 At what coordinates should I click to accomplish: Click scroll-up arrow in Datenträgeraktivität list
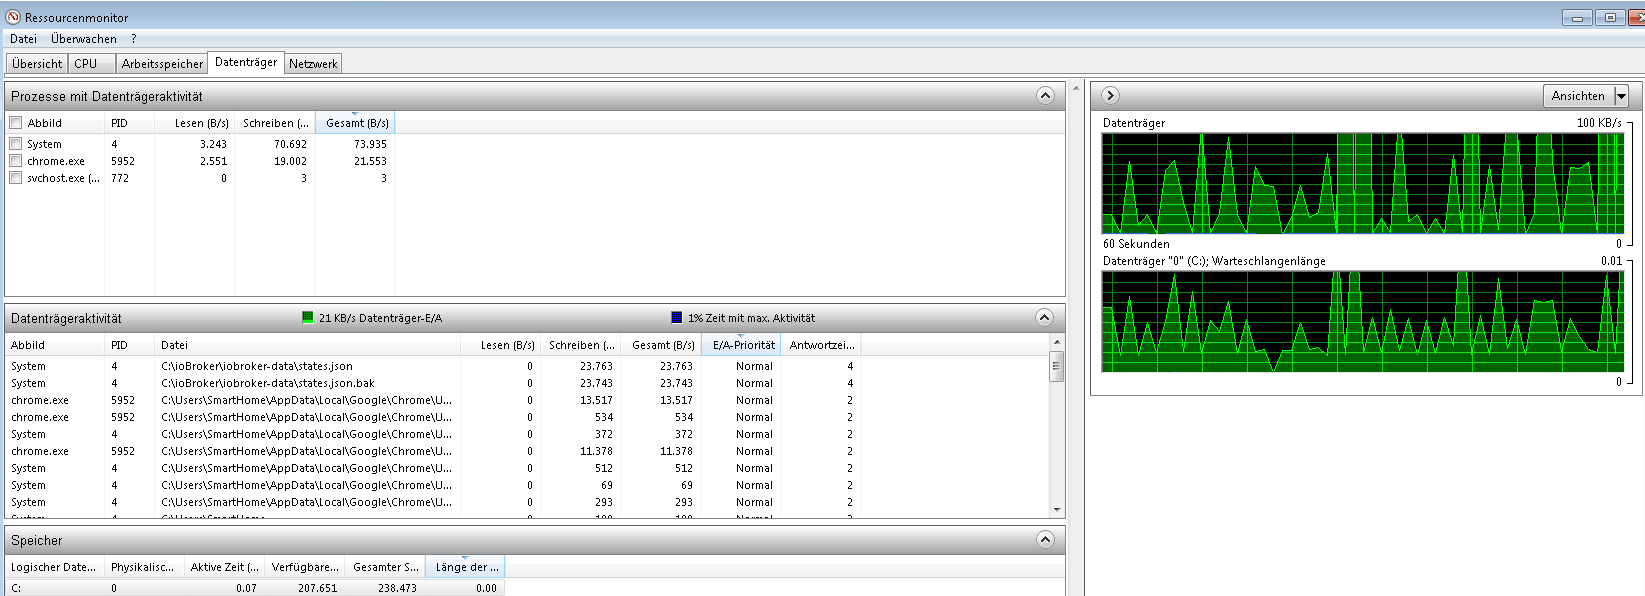pos(1057,343)
